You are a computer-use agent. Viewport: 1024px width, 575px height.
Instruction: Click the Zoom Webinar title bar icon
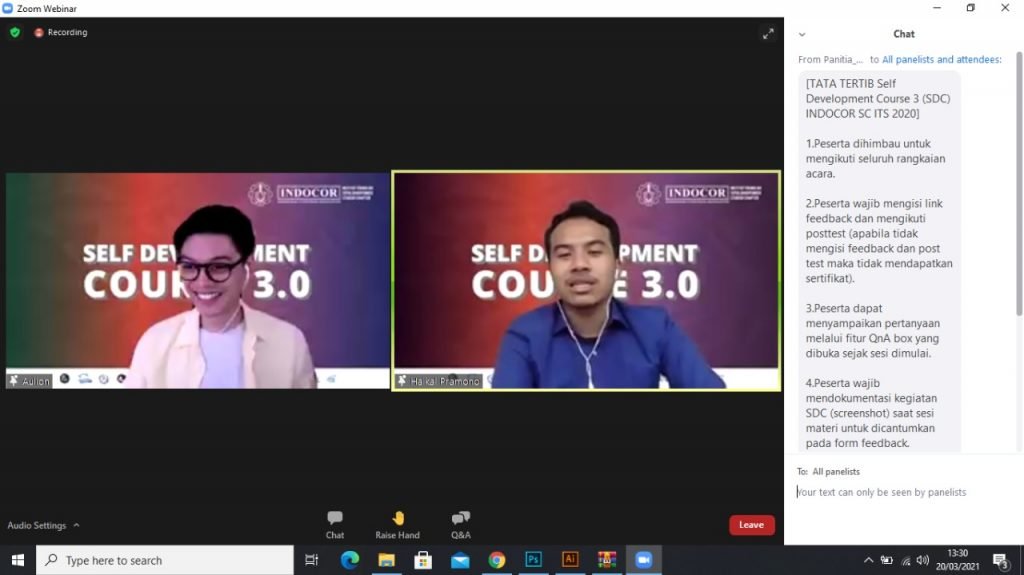tap(7, 8)
